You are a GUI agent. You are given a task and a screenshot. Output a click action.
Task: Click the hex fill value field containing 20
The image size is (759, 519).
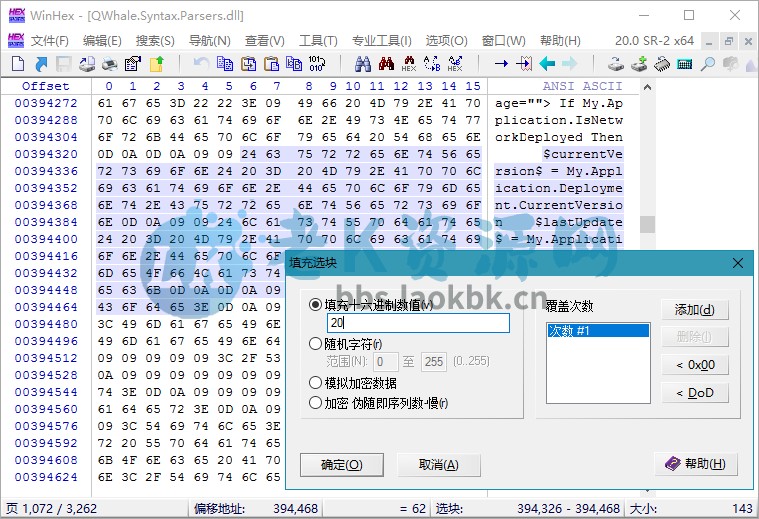pyautogui.click(x=418, y=323)
